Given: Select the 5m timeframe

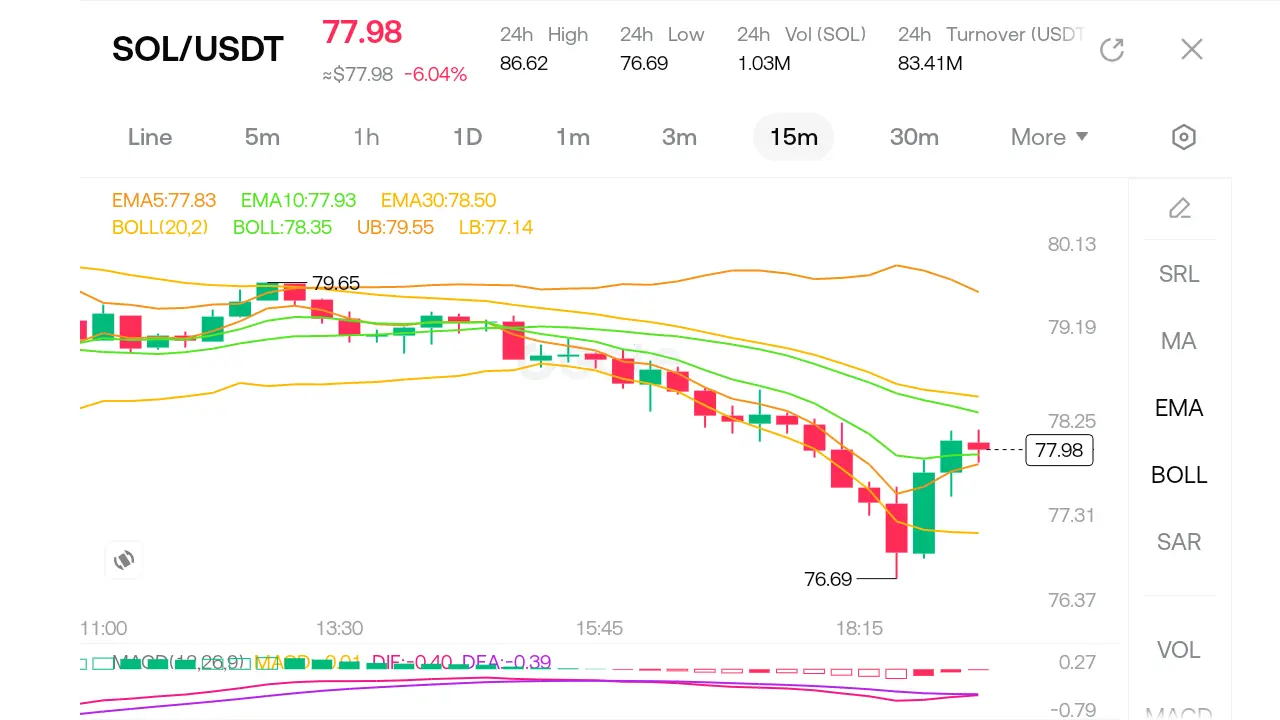Looking at the screenshot, I should tap(262, 137).
